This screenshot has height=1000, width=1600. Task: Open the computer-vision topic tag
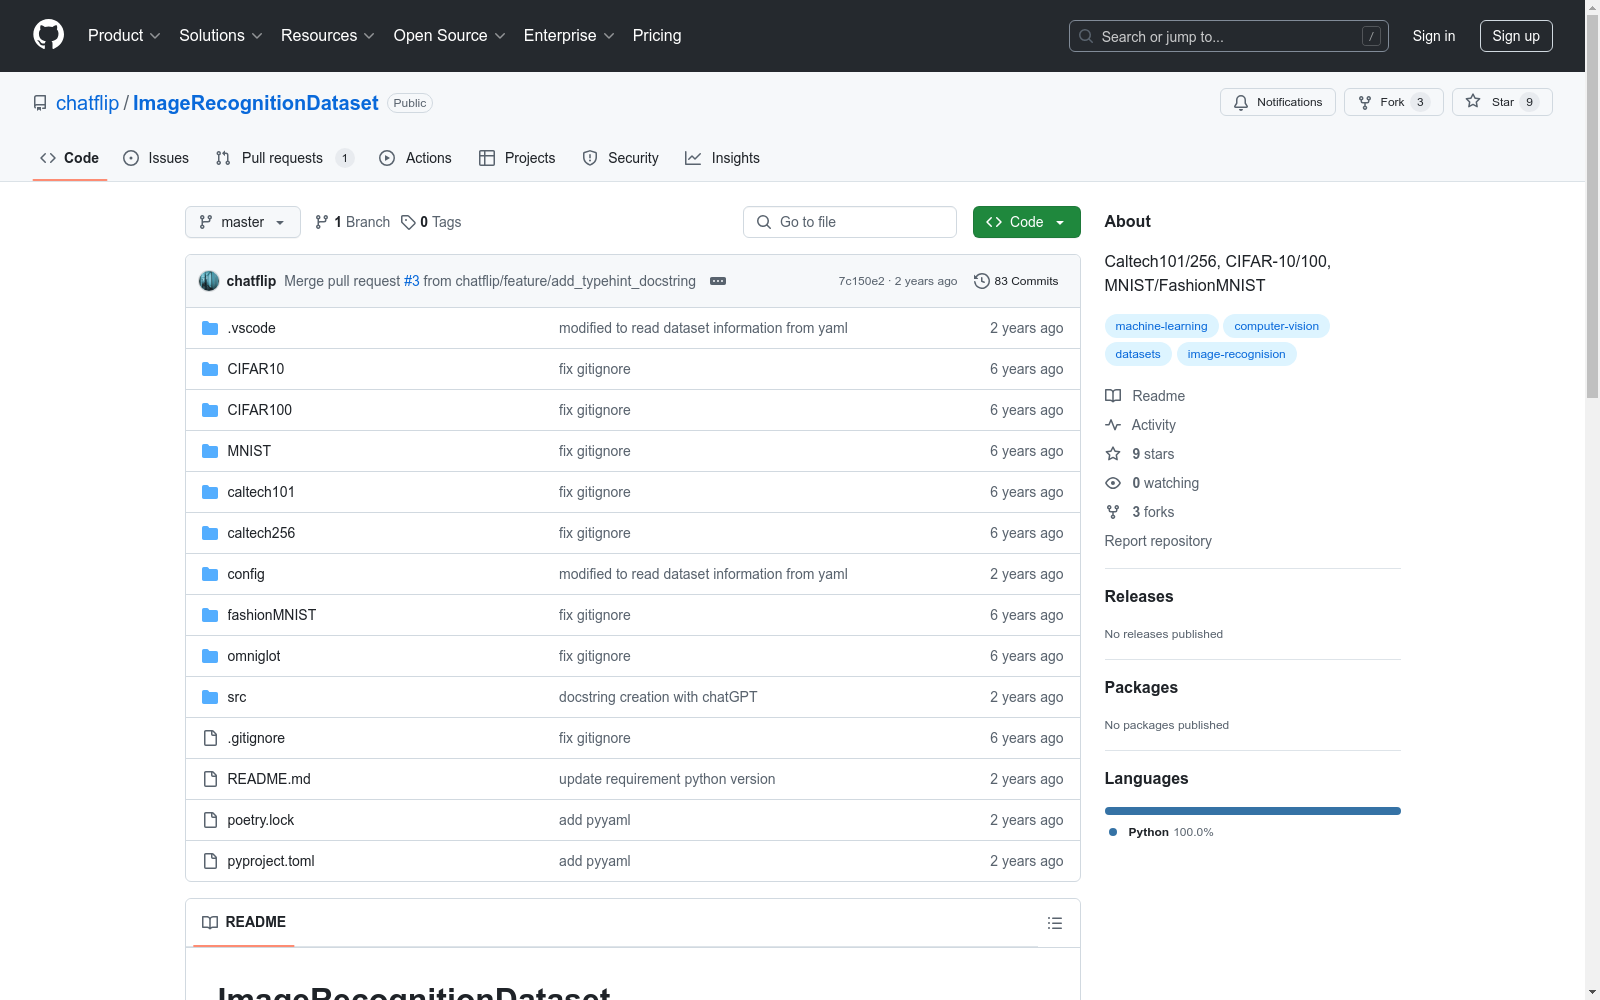point(1276,326)
